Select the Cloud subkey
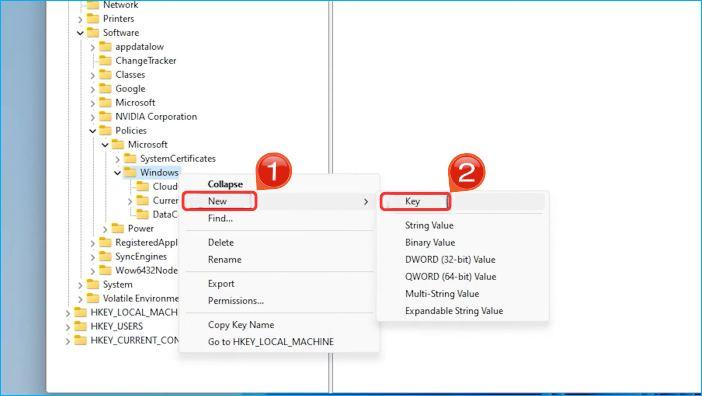Image resolution: width=702 pixels, height=396 pixels. pos(165,186)
